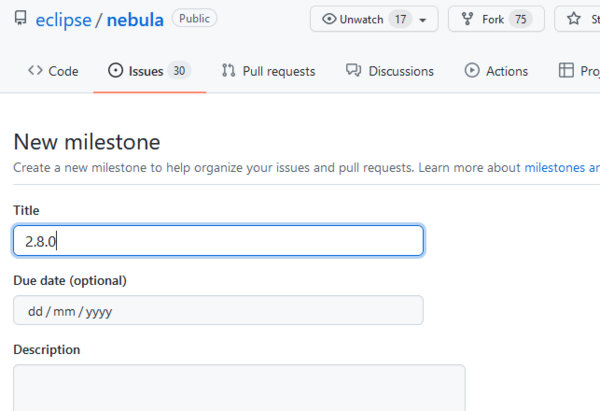Follow the milestones help link
The width and height of the screenshot is (600, 411).
(x=562, y=168)
